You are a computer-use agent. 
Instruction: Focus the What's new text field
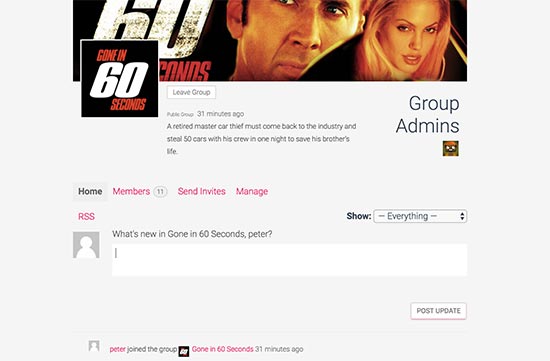tap(289, 260)
